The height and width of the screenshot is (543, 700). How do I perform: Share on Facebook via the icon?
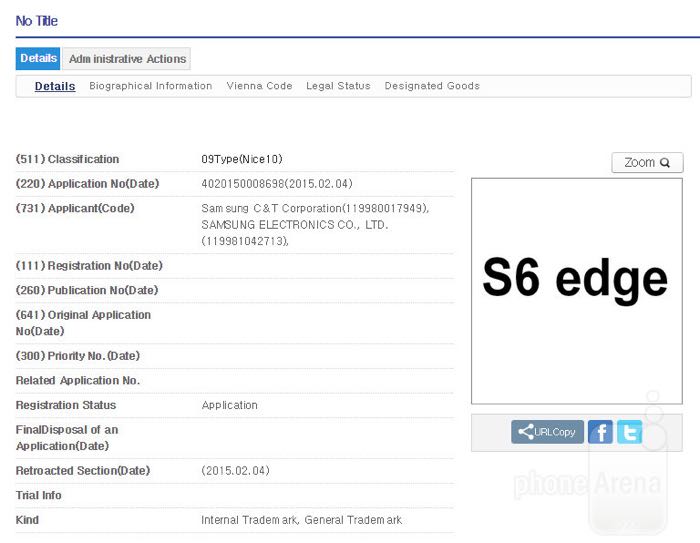tap(600, 432)
